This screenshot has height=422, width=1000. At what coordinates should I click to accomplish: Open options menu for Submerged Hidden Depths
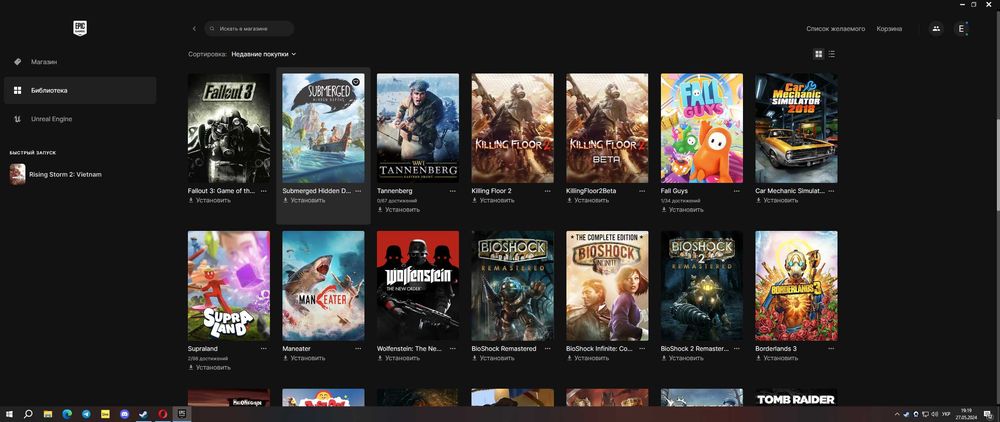coord(358,191)
